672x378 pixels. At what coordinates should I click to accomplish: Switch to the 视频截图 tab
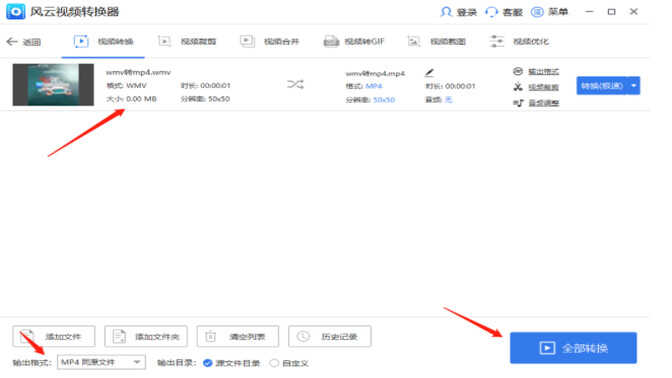[x=436, y=42]
